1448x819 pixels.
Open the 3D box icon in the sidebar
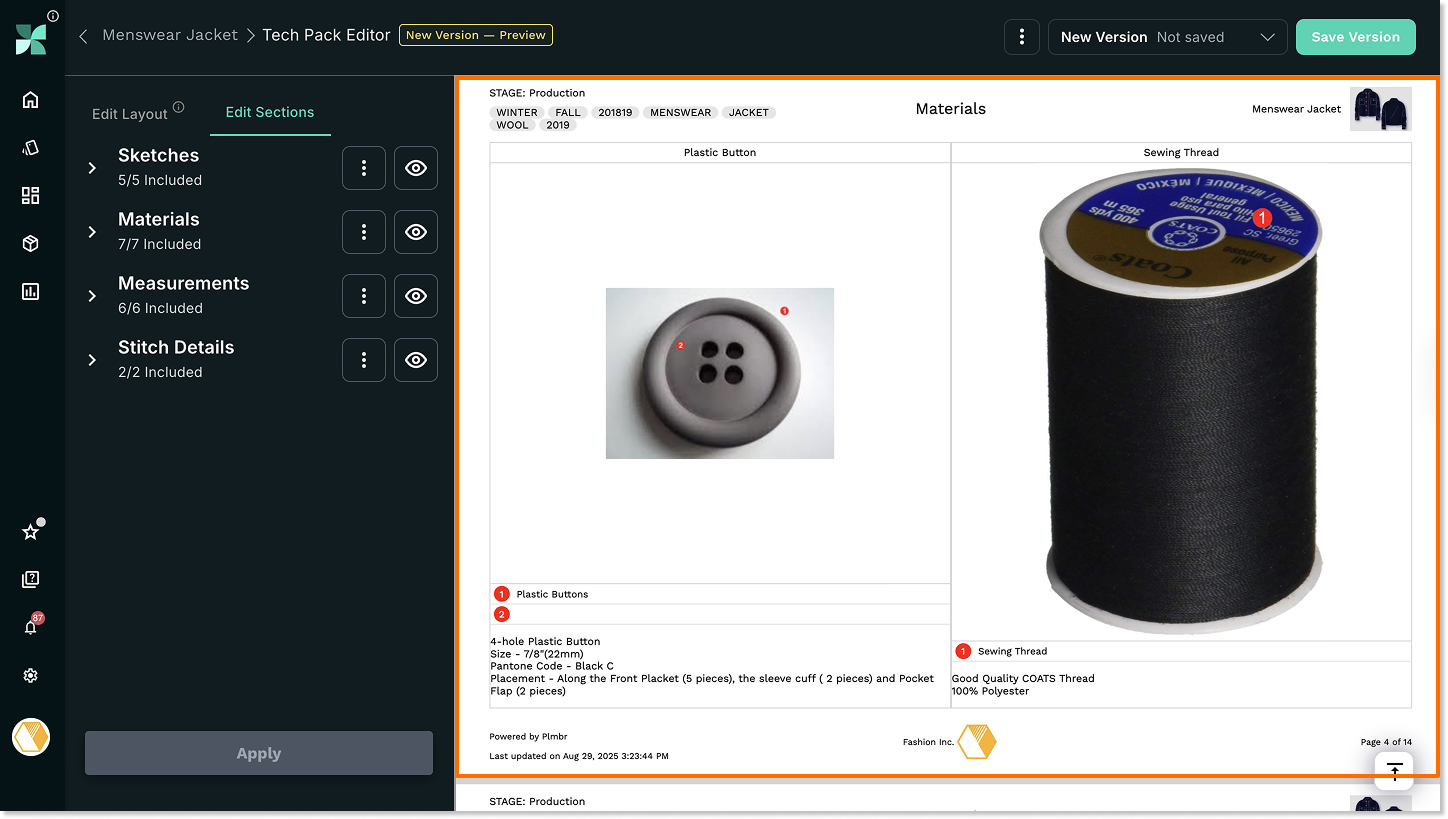click(x=30, y=244)
